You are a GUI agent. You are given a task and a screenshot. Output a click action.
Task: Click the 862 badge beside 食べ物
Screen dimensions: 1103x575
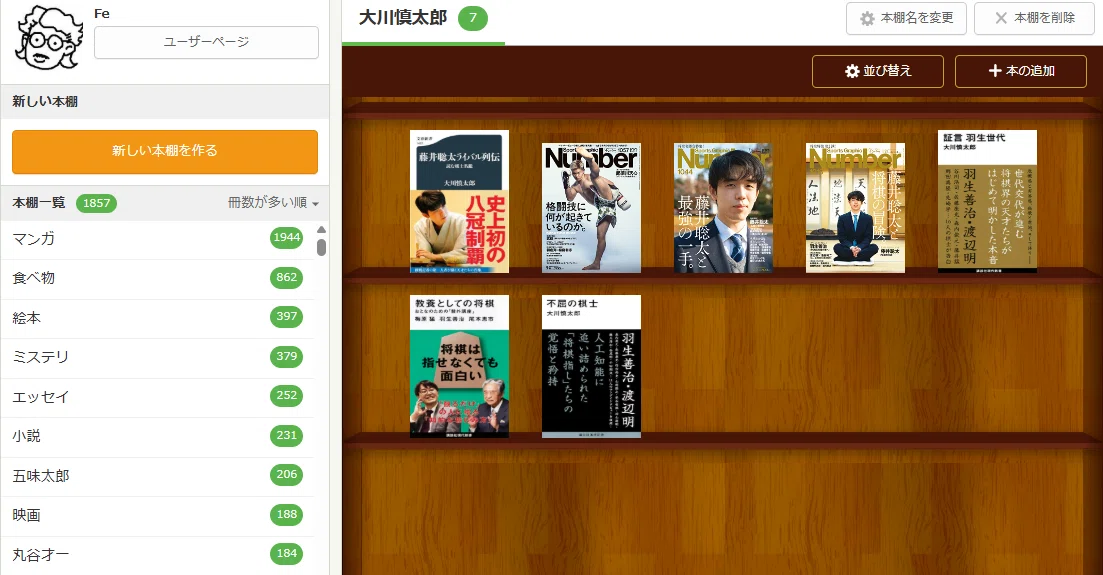pyautogui.click(x=286, y=277)
